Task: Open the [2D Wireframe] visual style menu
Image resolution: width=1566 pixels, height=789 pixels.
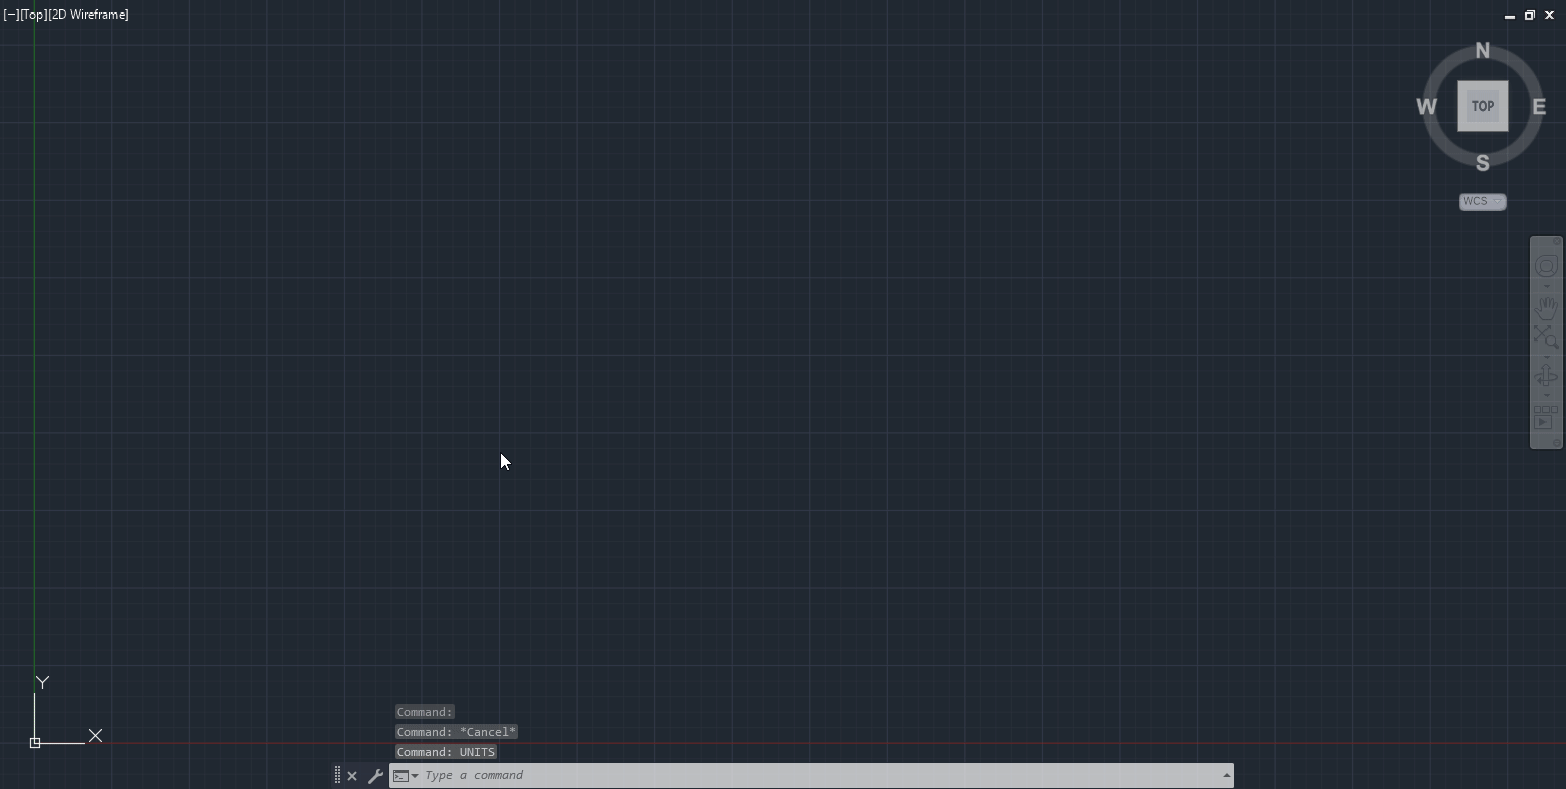Action: [x=88, y=15]
